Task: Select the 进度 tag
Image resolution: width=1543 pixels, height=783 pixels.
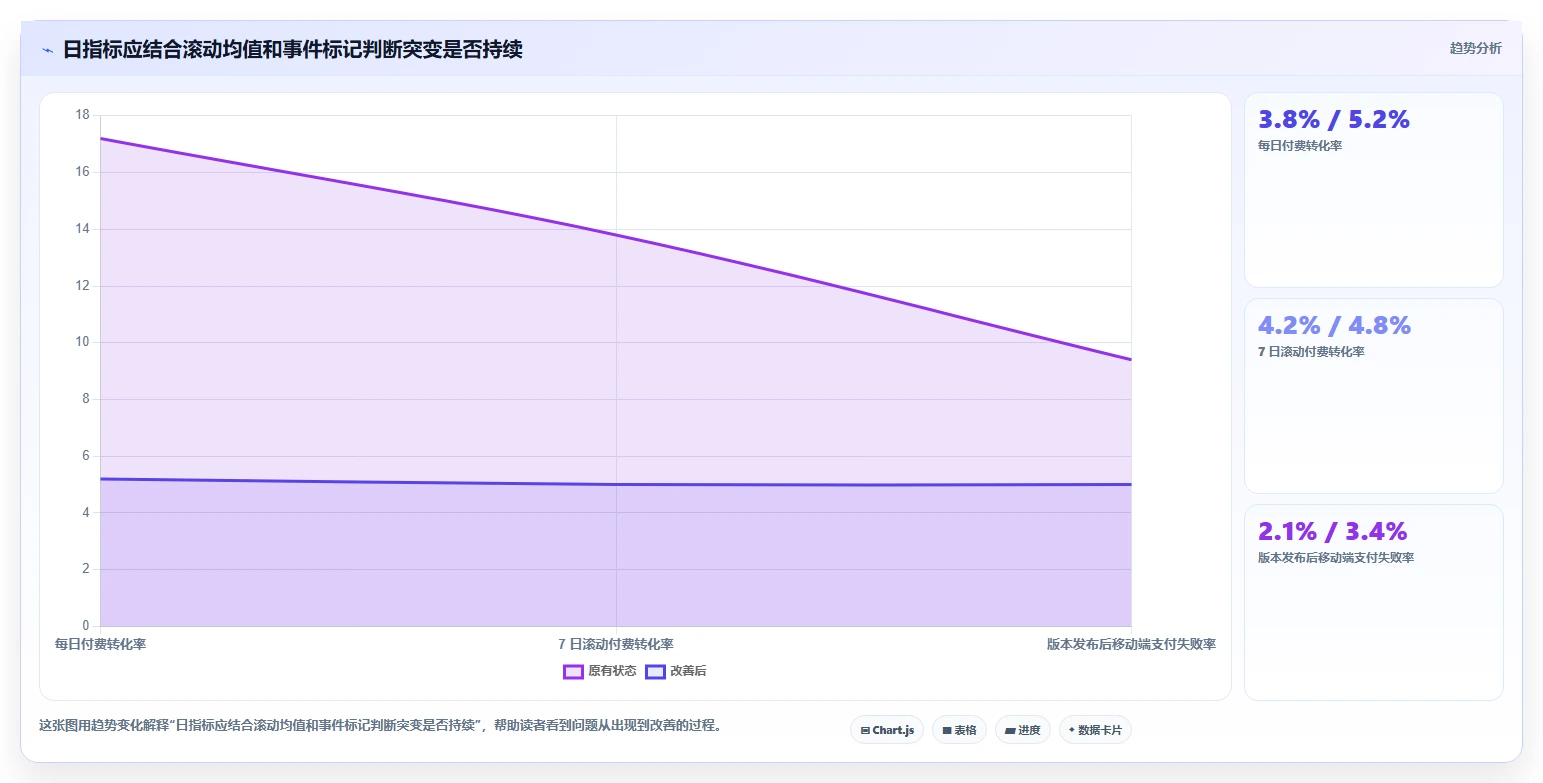Action: coord(1022,730)
